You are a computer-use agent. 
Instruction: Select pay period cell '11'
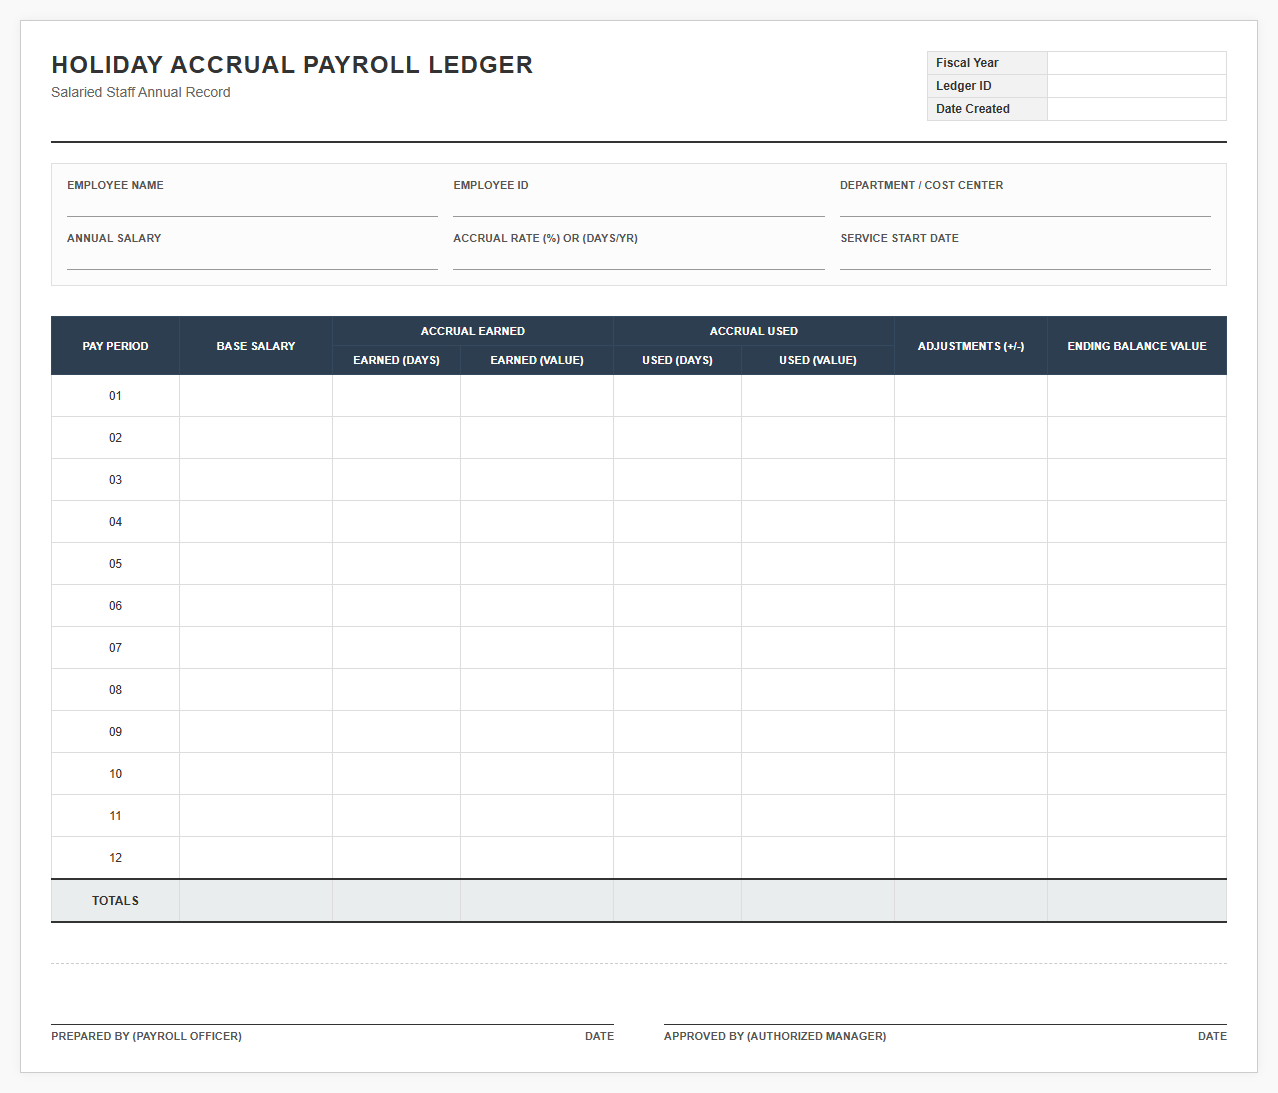pyautogui.click(x=115, y=816)
